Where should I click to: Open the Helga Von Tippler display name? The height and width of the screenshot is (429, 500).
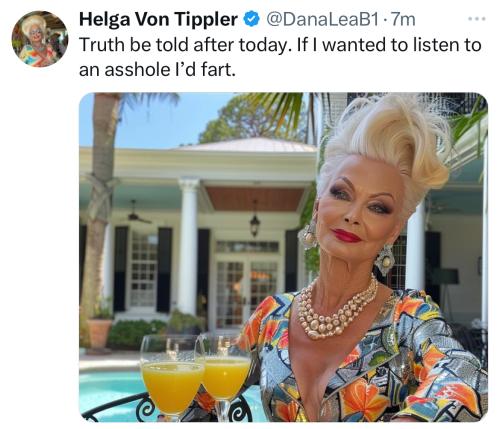tap(158, 19)
